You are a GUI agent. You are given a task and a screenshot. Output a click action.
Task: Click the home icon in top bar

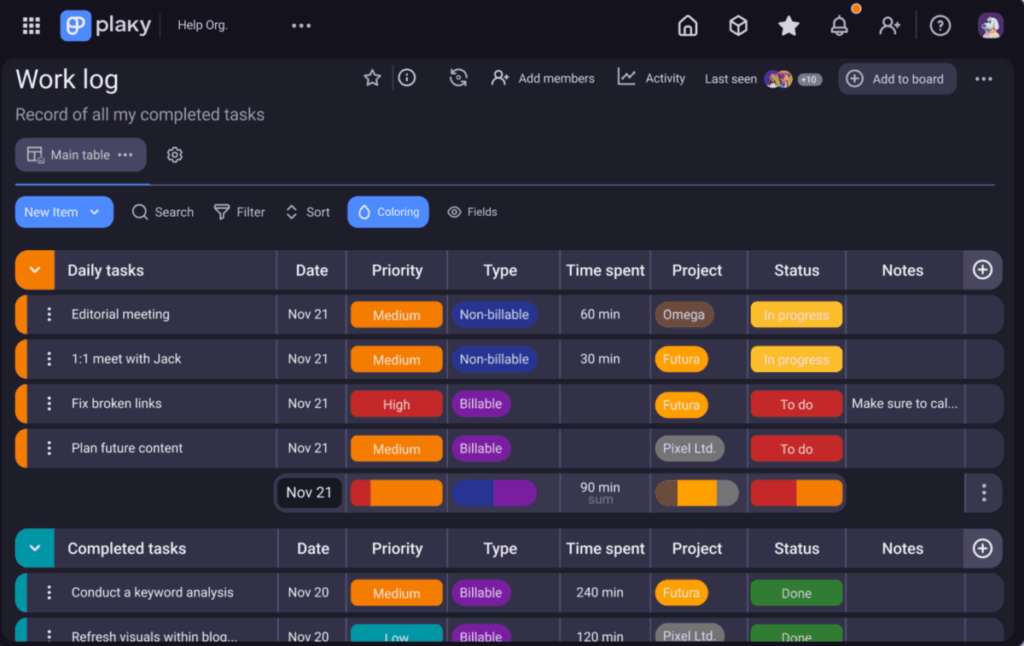[688, 26]
